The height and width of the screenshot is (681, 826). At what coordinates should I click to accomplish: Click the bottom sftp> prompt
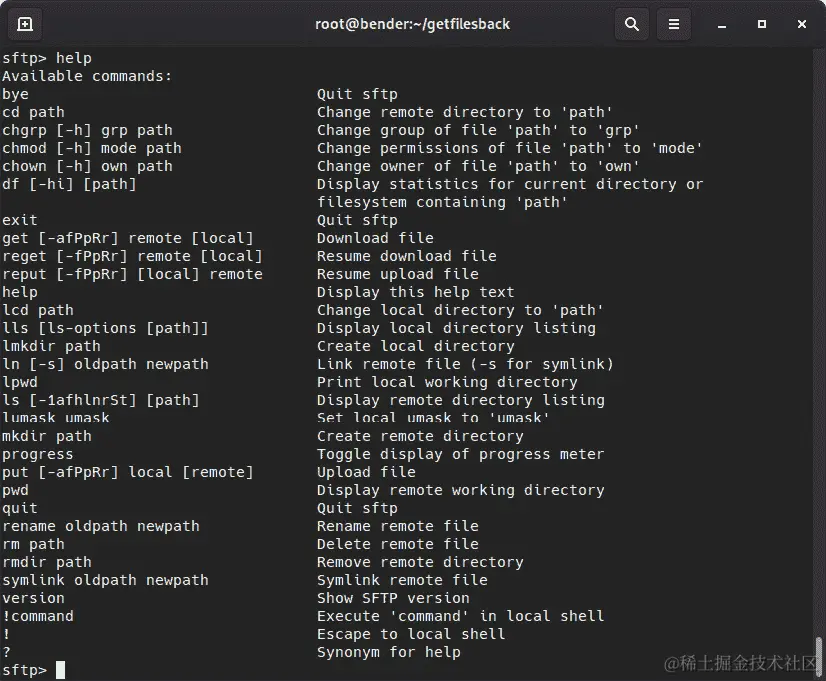click(26, 669)
